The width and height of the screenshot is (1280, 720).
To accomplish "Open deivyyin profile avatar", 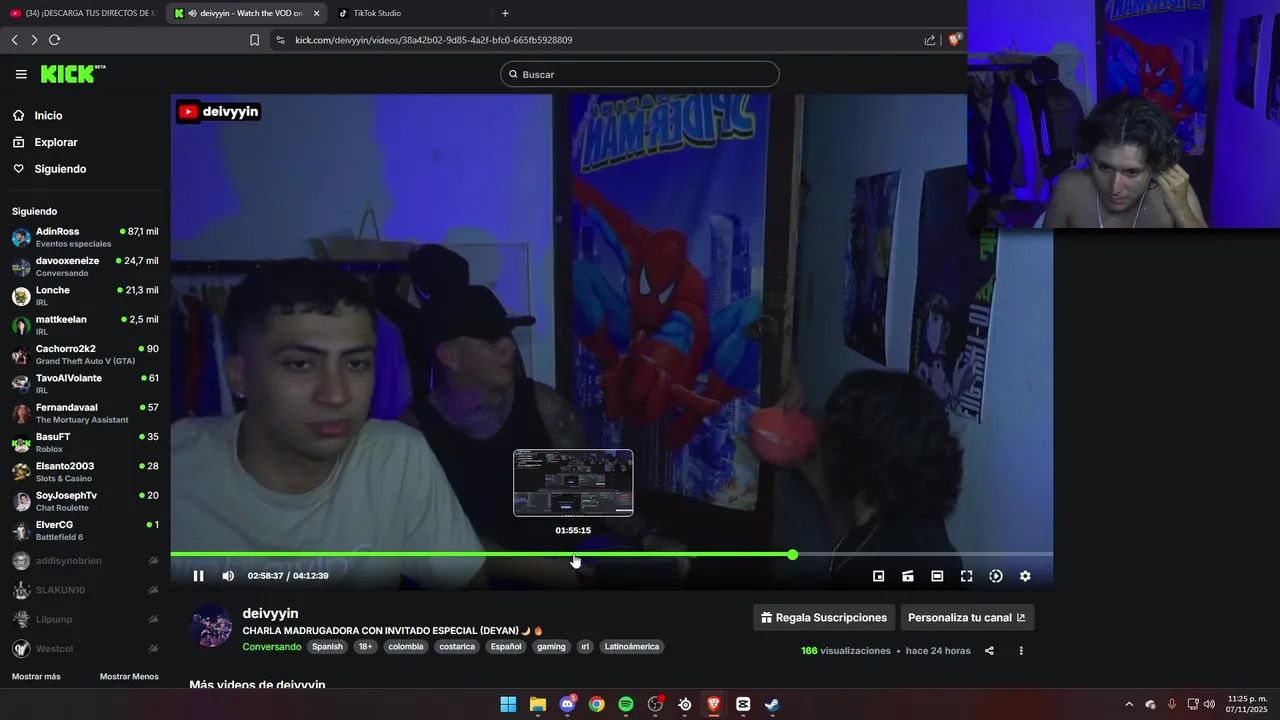I will coord(211,627).
